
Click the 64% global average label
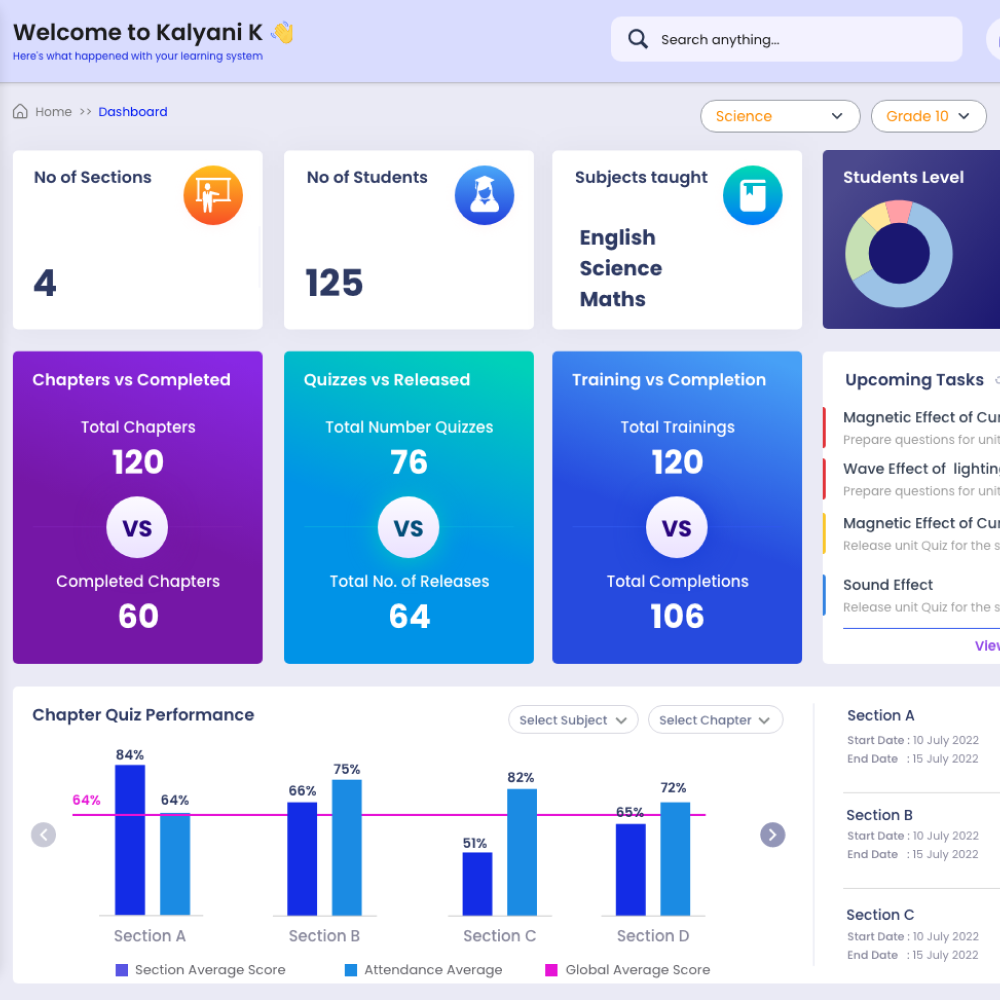pyautogui.click(x=87, y=800)
